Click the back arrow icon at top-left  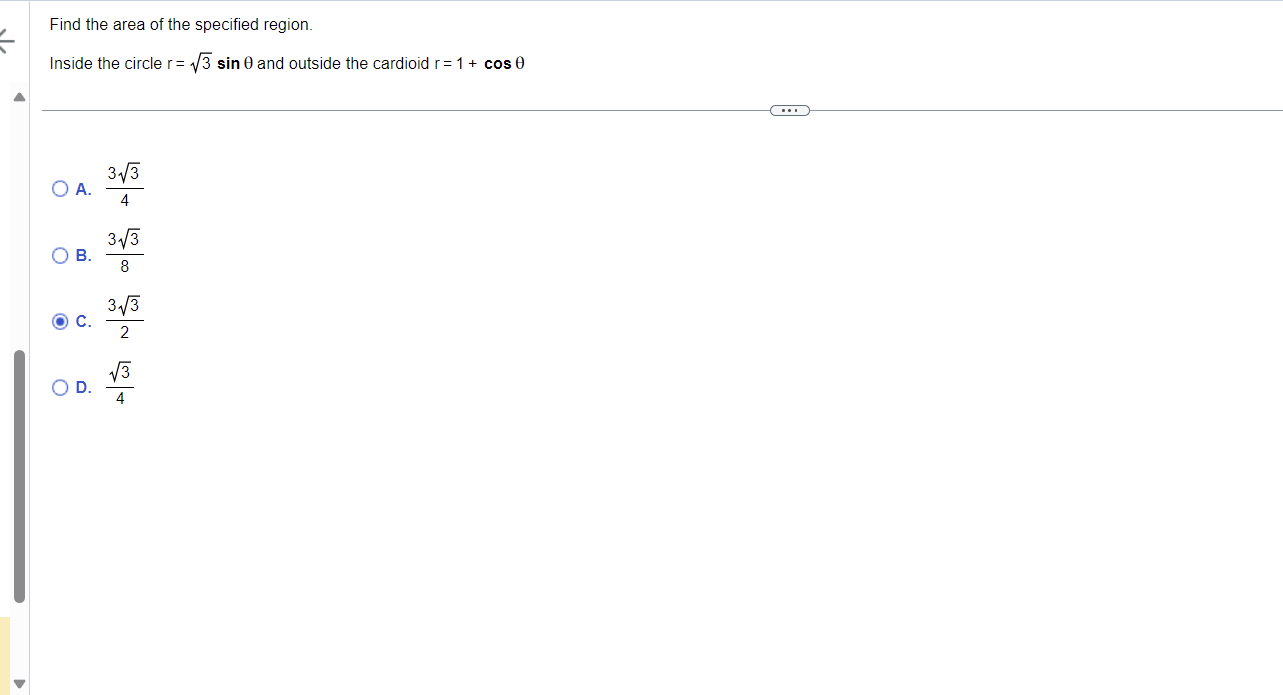tap(7, 43)
